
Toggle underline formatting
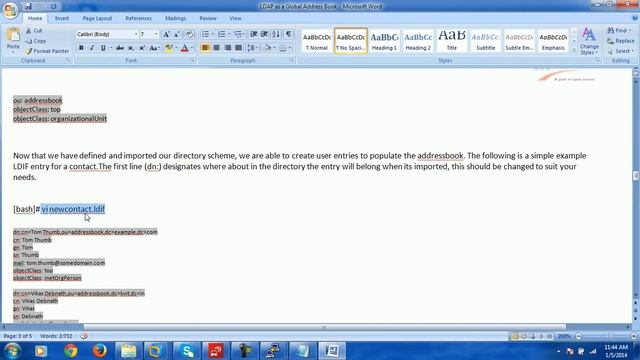(x=103, y=48)
